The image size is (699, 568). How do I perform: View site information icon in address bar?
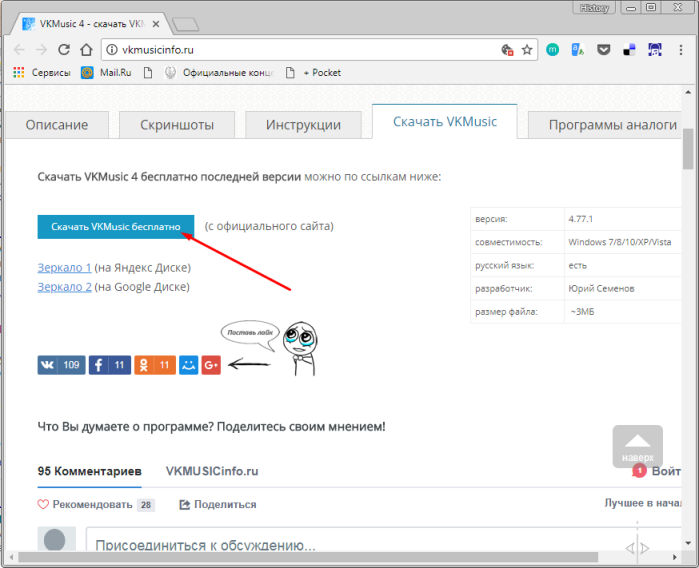click(x=111, y=49)
